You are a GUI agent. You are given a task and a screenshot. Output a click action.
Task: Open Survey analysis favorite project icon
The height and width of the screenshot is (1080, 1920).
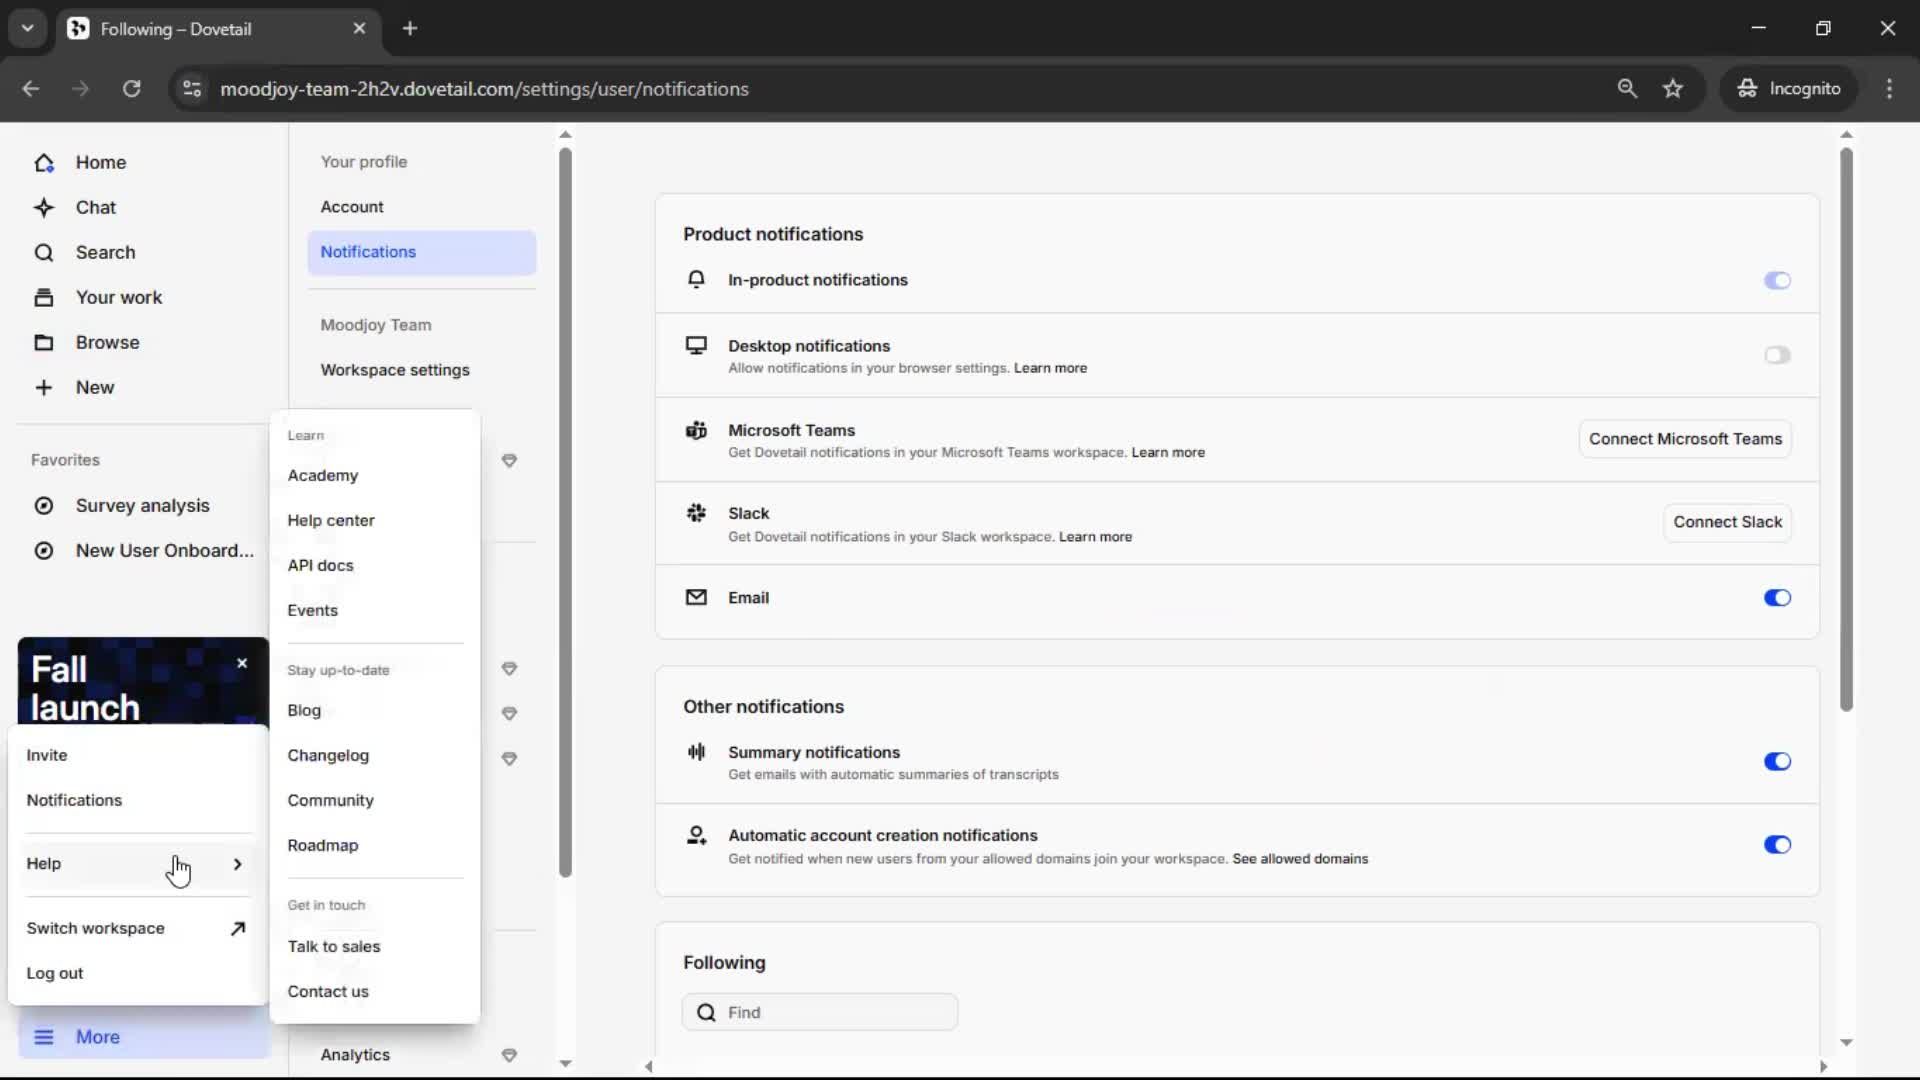[x=44, y=506]
